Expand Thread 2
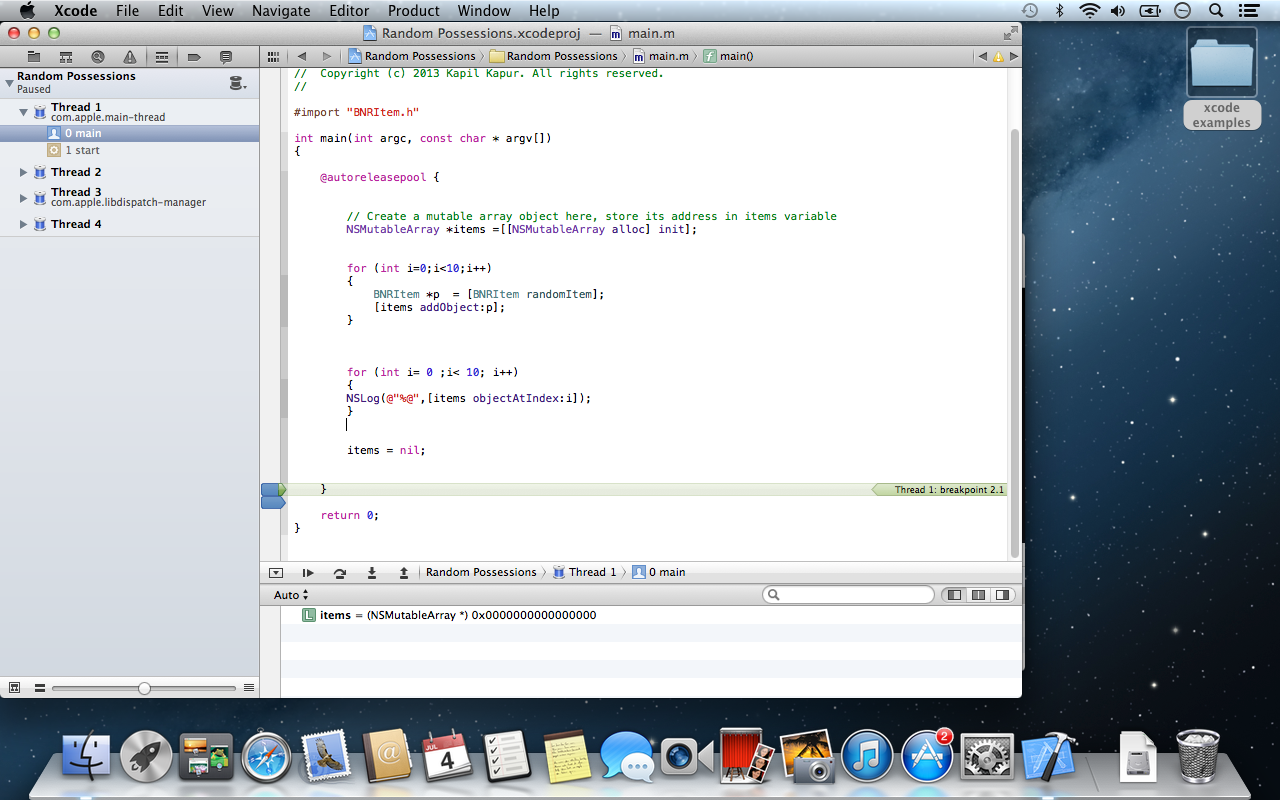The height and width of the screenshot is (800, 1280). tap(24, 172)
